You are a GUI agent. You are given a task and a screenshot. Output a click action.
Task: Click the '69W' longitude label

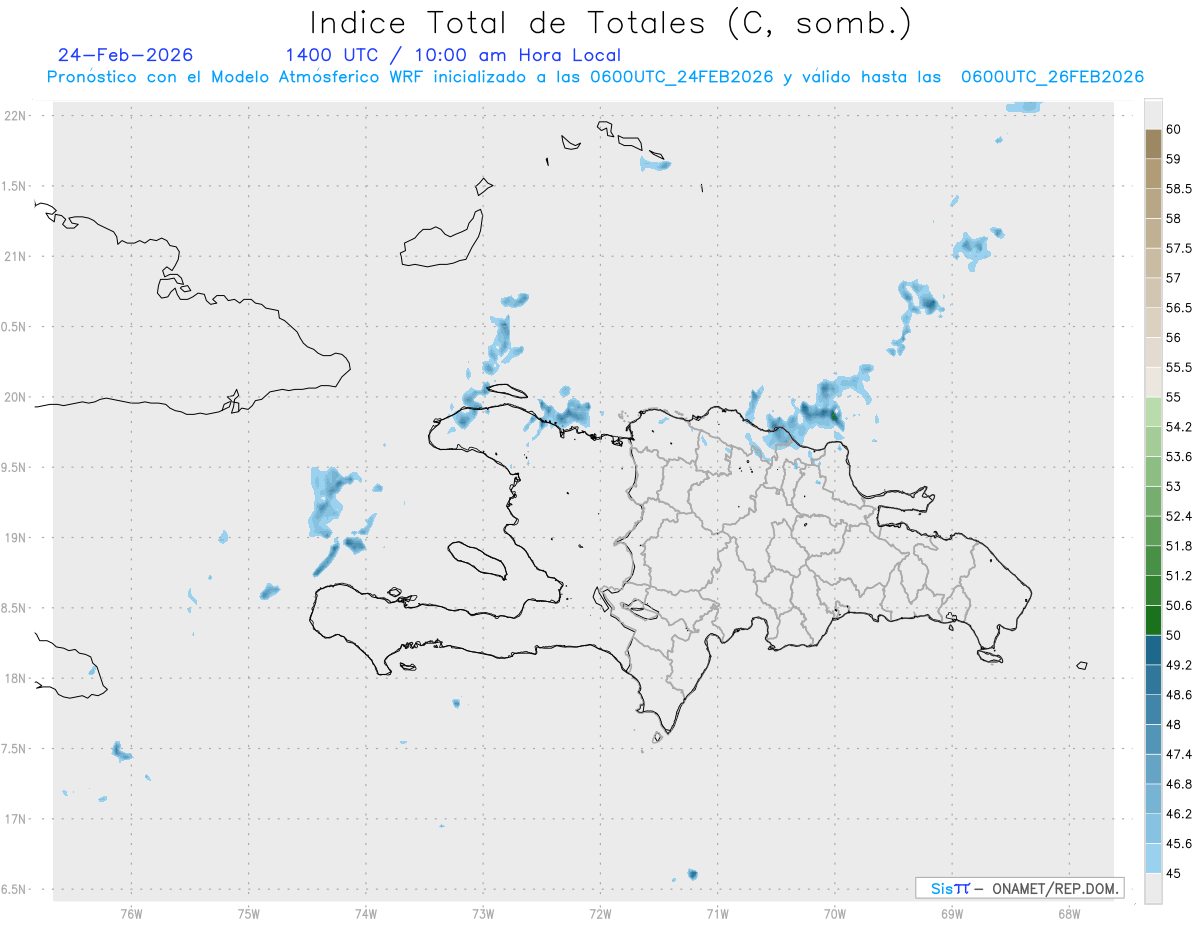(952, 914)
